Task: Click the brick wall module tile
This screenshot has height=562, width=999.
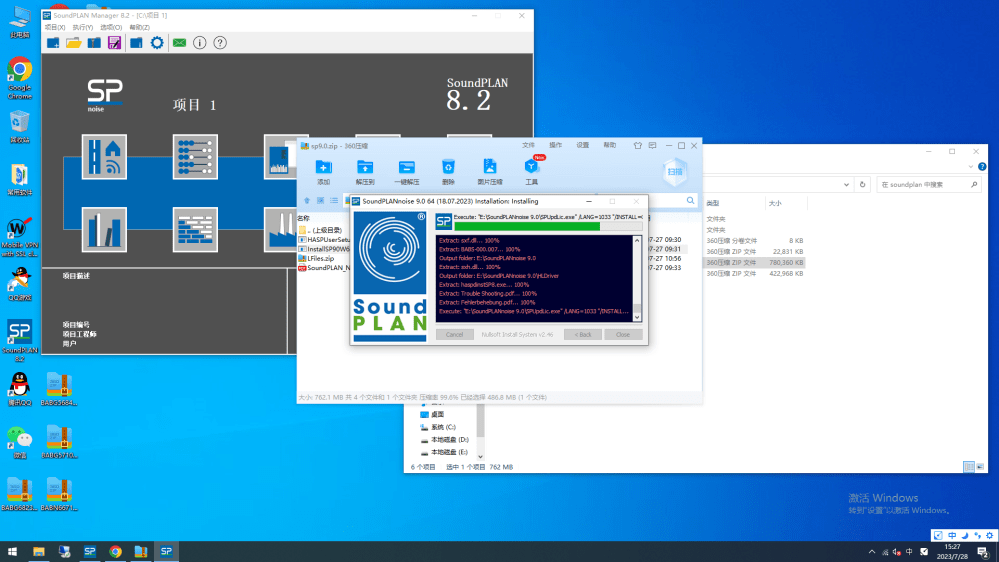Action: pyautogui.click(x=195, y=229)
